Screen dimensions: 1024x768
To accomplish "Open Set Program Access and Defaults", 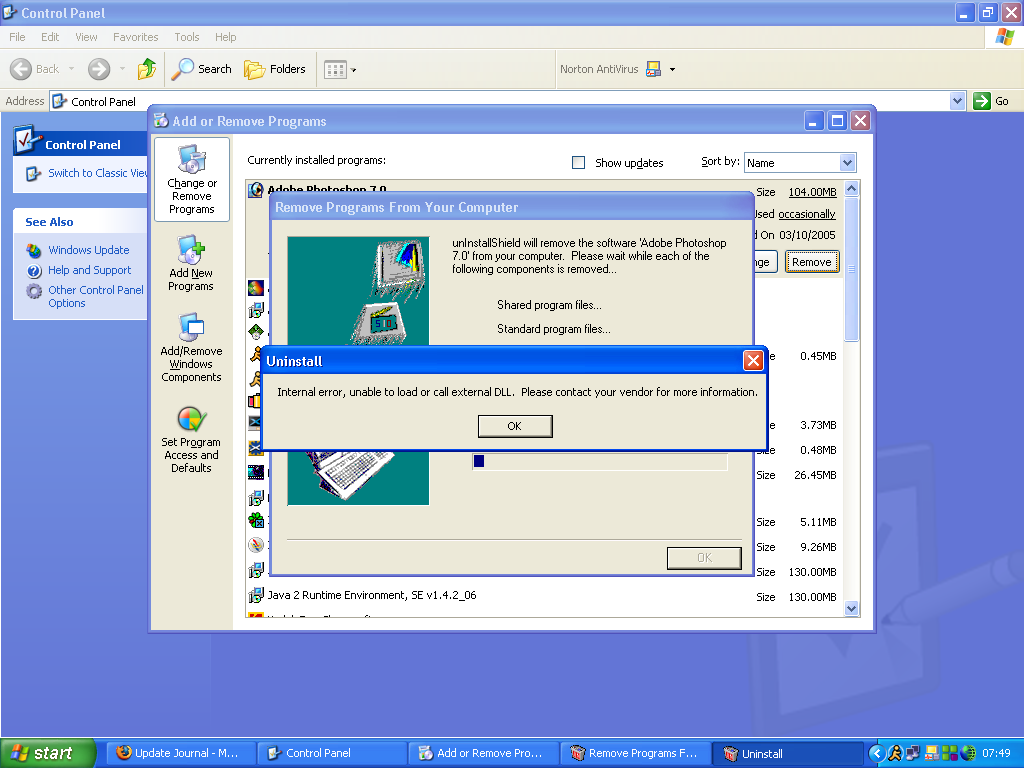I will click(191, 440).
